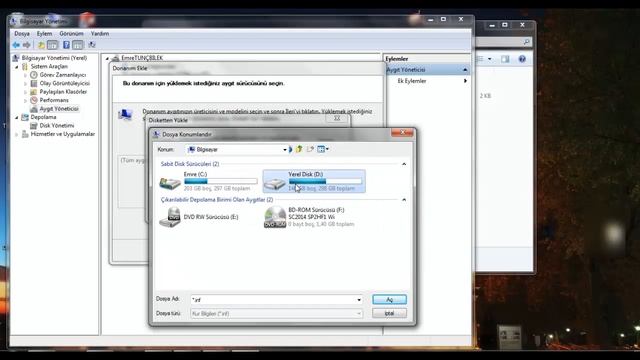Select the Yerel Disk (D:) drive
Viewport: 640px width, 360px height.
(314, 181)
